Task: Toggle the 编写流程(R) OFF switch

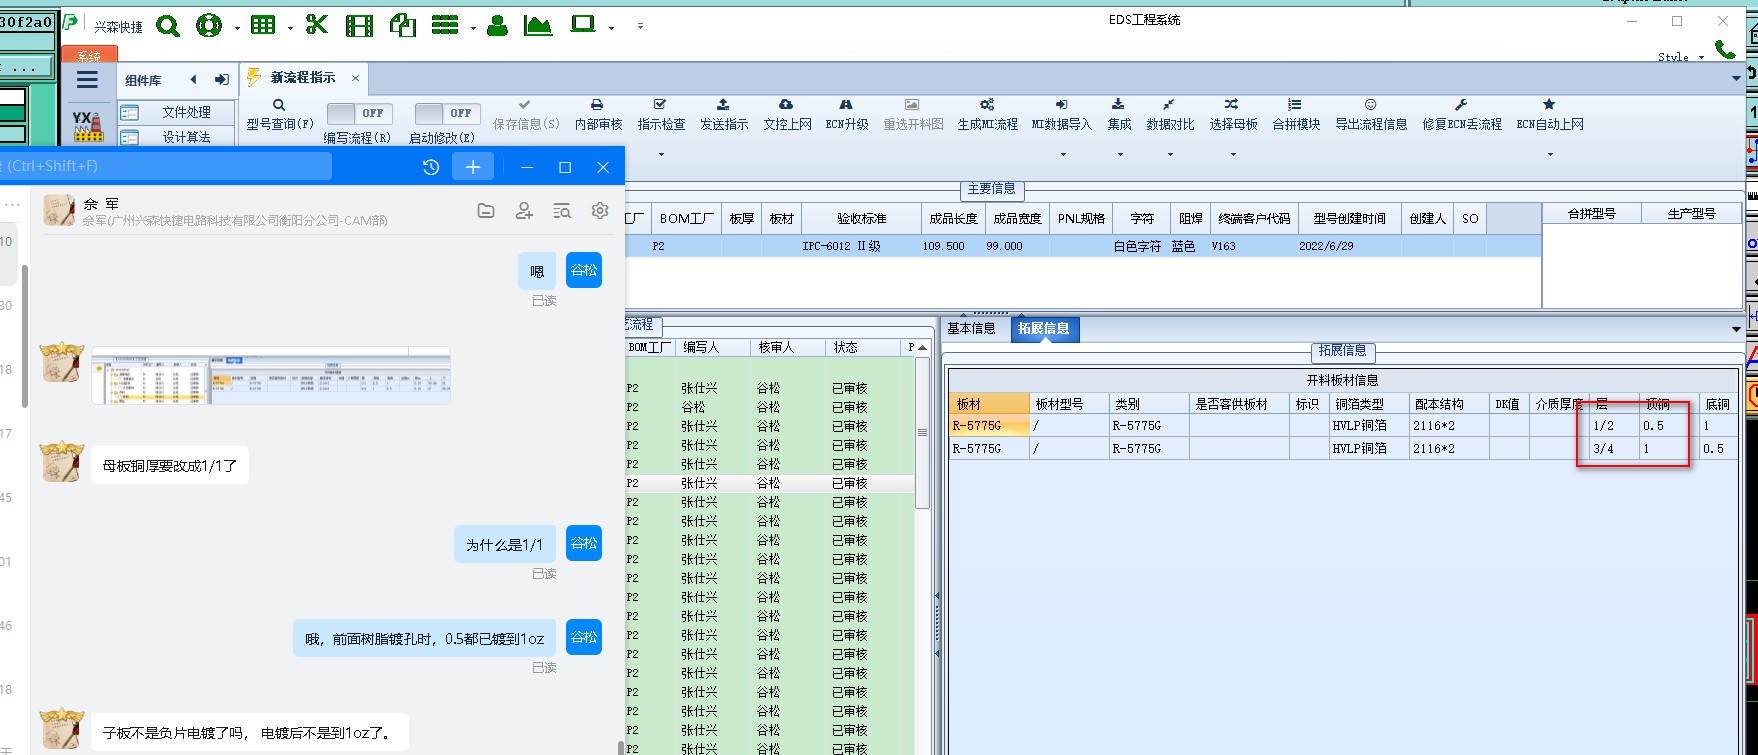Action: pos(359,113)
